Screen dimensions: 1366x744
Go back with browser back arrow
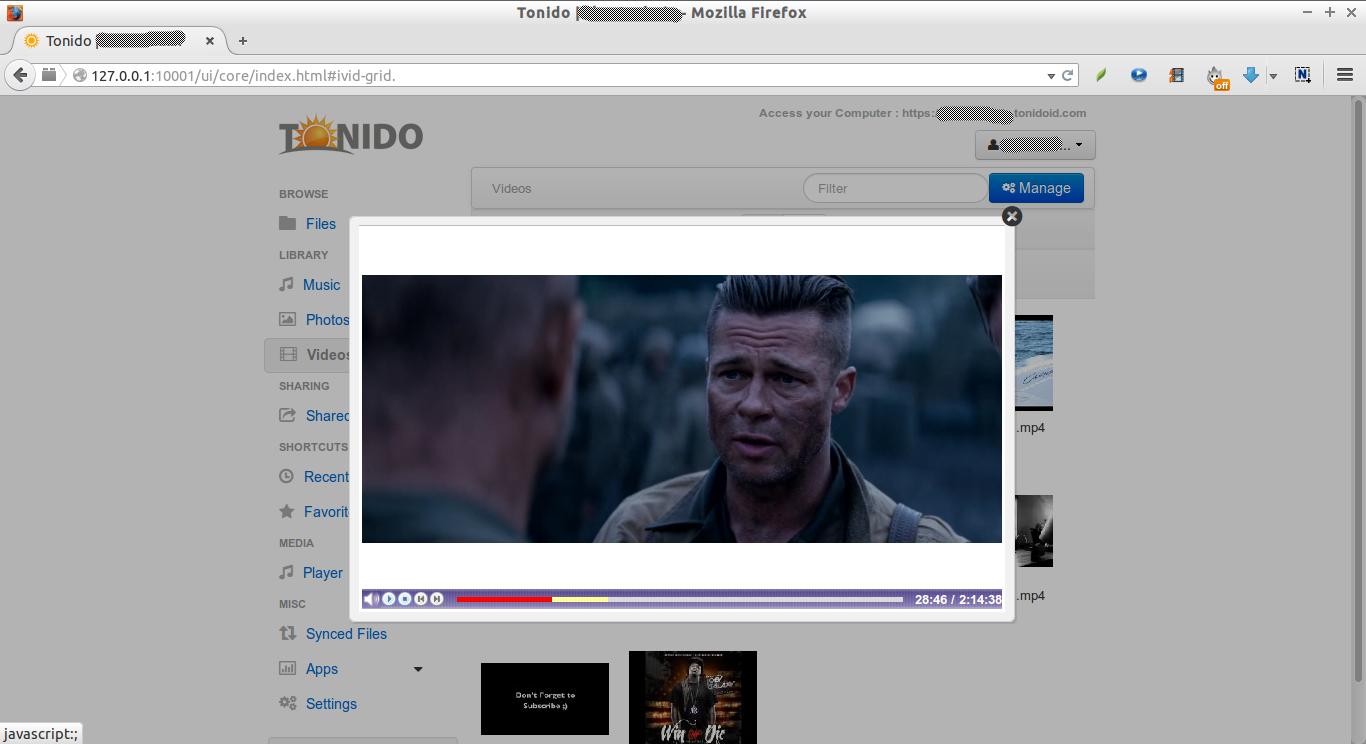point(20,75)
